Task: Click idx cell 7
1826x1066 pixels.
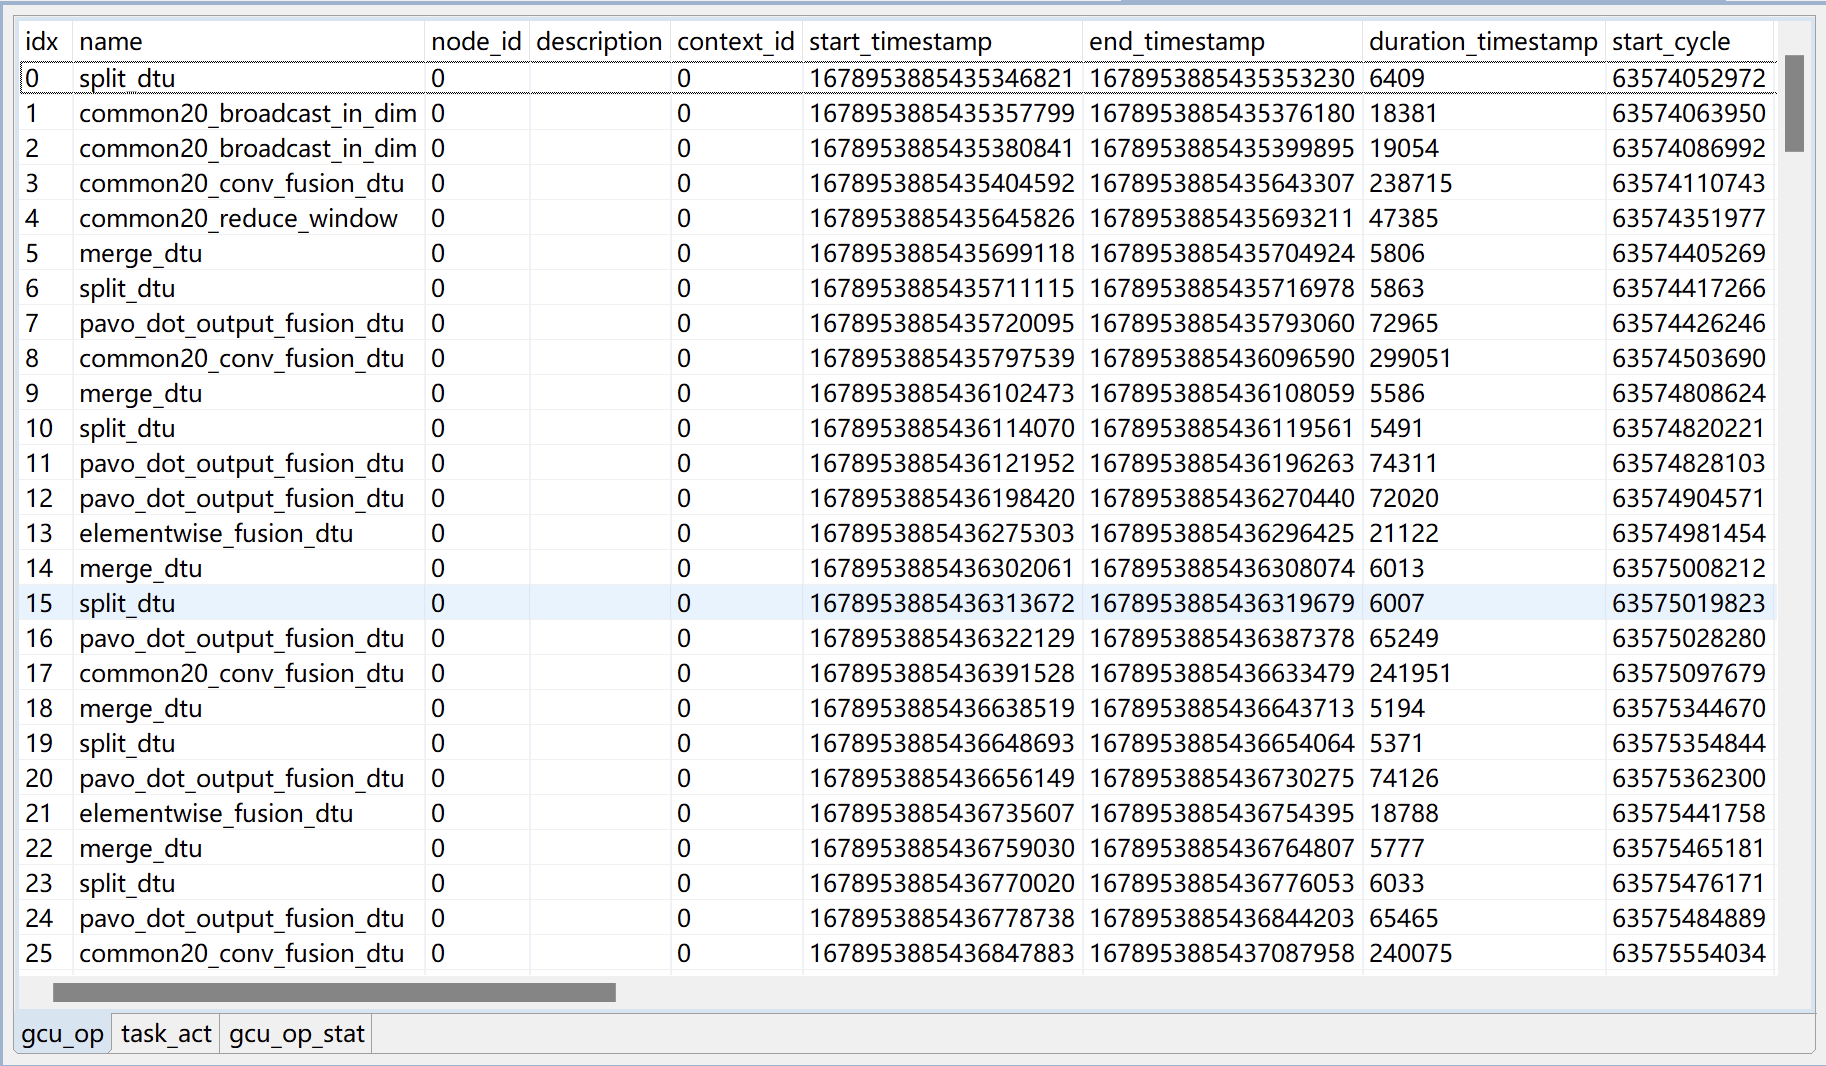Action: click(32, 323)
